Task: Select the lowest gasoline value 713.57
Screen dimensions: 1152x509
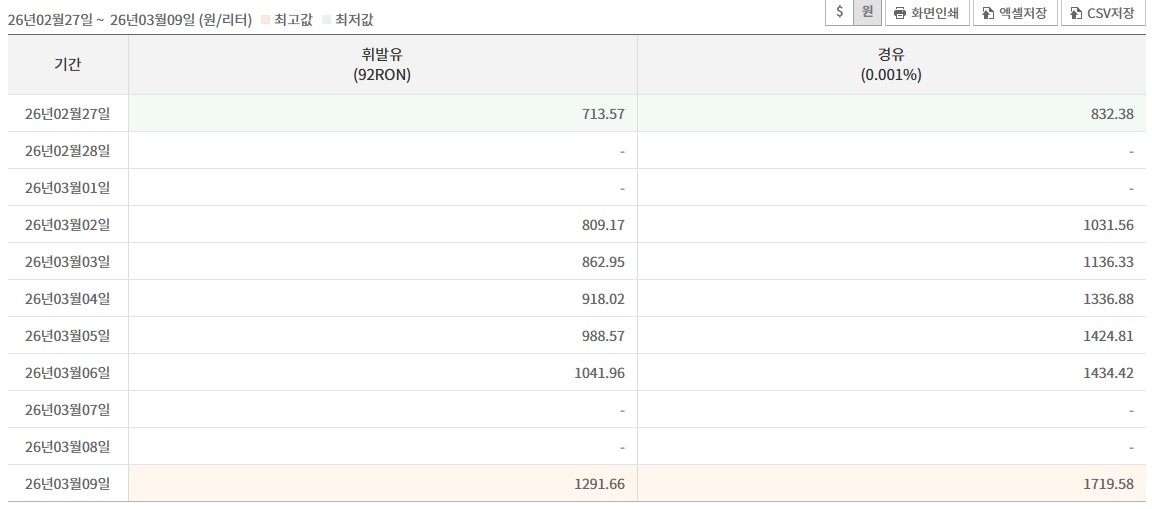Action: pos(604,114)
